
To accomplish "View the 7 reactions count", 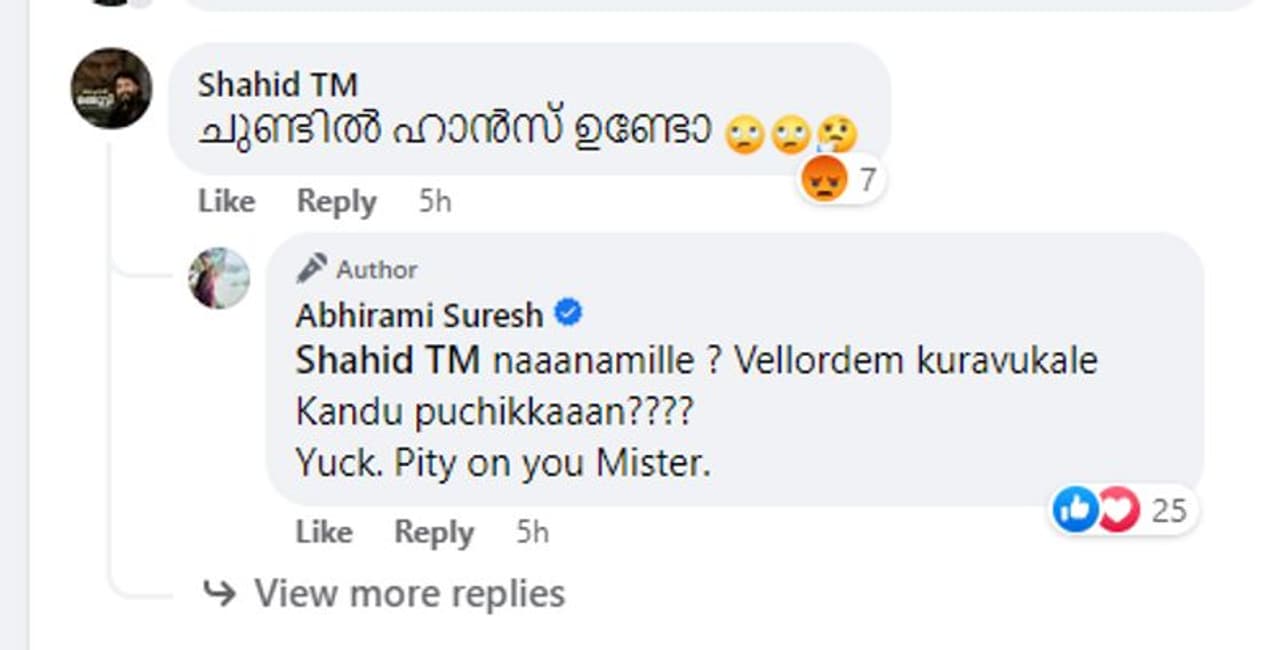I will coord(867,181).
